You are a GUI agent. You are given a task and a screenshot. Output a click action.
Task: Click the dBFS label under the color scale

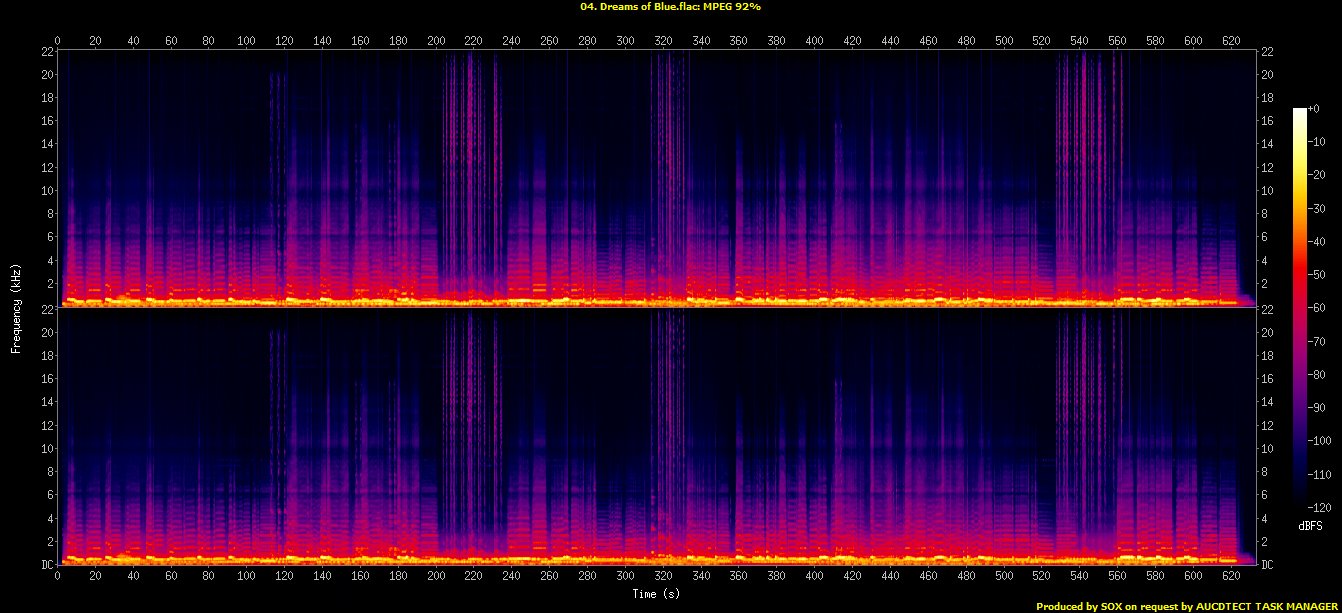(x=1310, y=525)
